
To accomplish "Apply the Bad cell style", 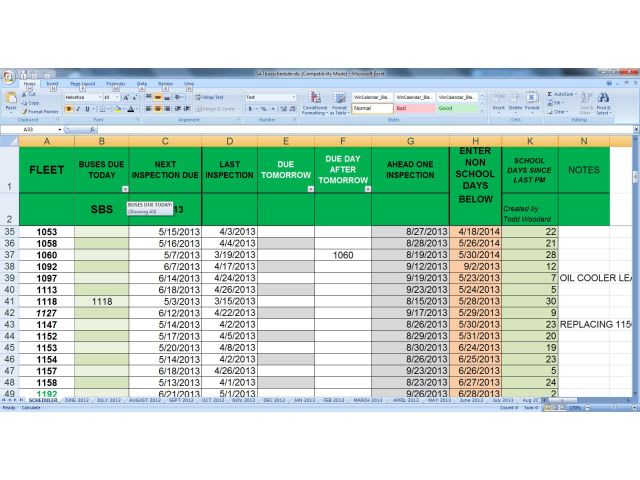I will (414, 108).
